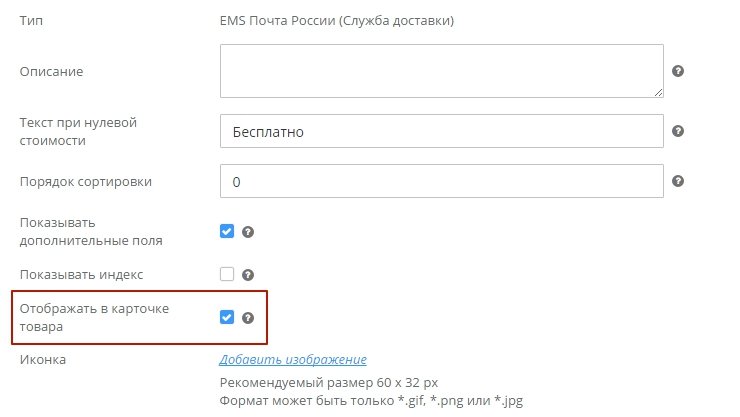Click the Описание textarea resize handle
Viewport: 740px width, 417px height.
(658, 92)
